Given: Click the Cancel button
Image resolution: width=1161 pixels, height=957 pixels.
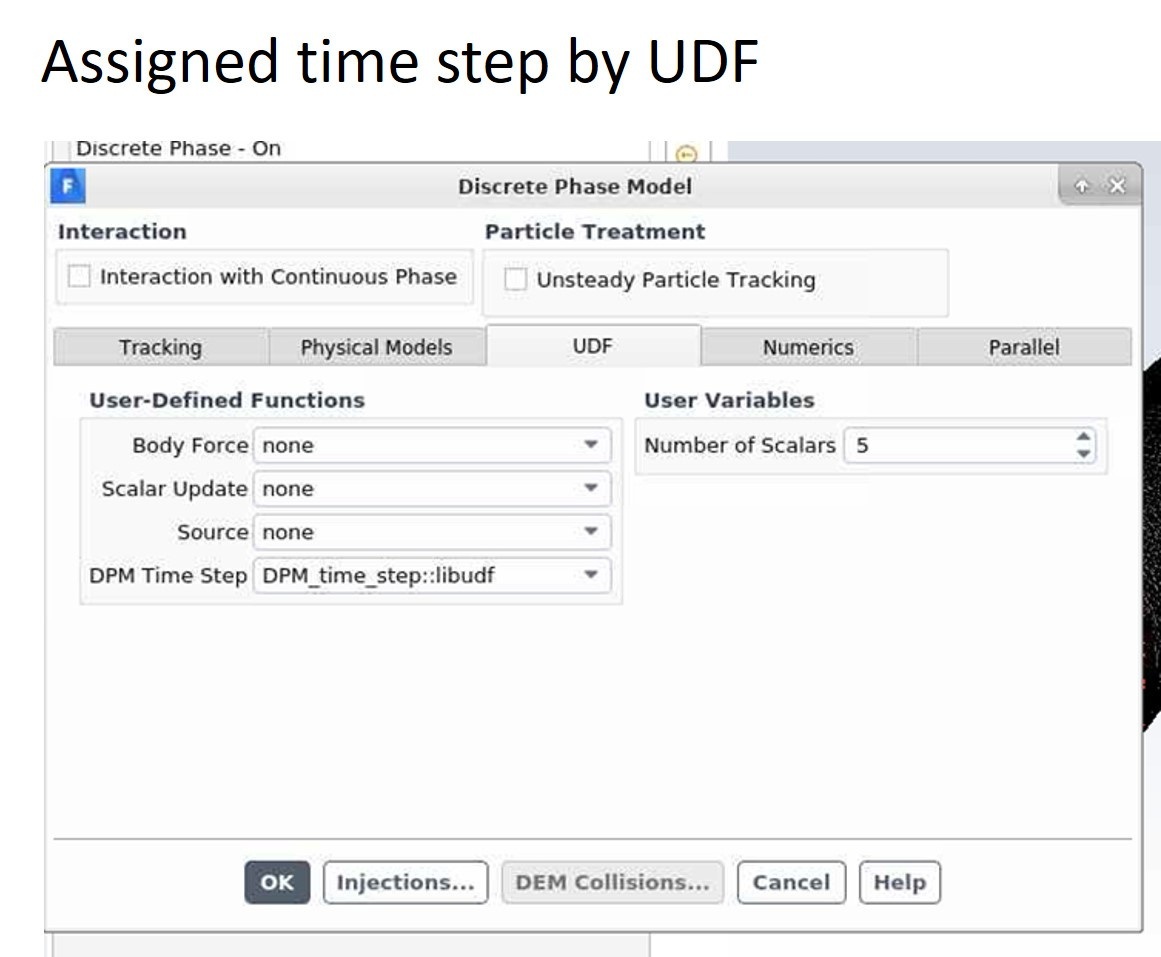Looking at the screenshot, I should pyautogui.click(x=792, y=882).
